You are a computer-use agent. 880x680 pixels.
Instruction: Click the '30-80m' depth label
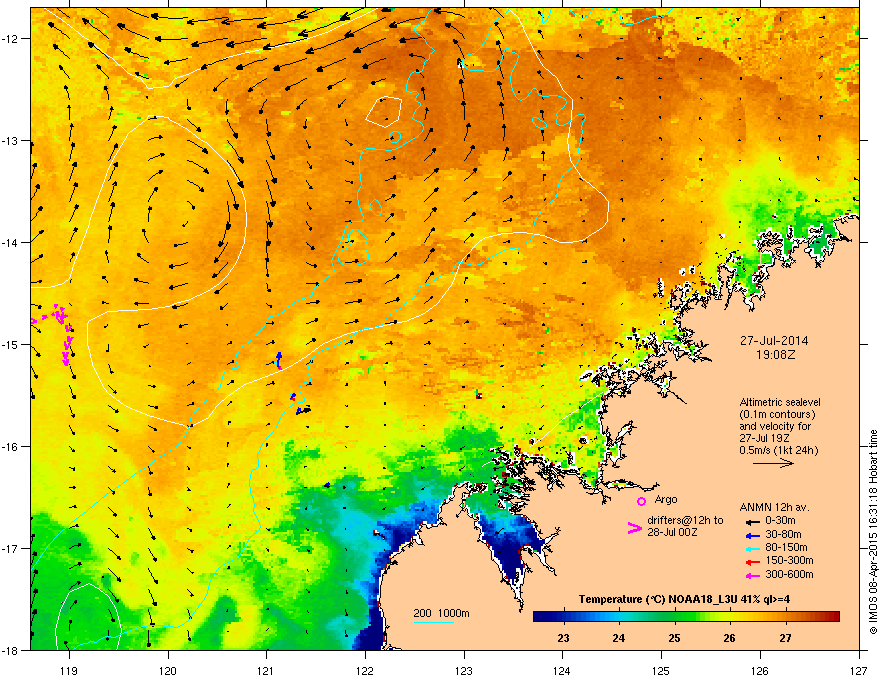[783, 535]
